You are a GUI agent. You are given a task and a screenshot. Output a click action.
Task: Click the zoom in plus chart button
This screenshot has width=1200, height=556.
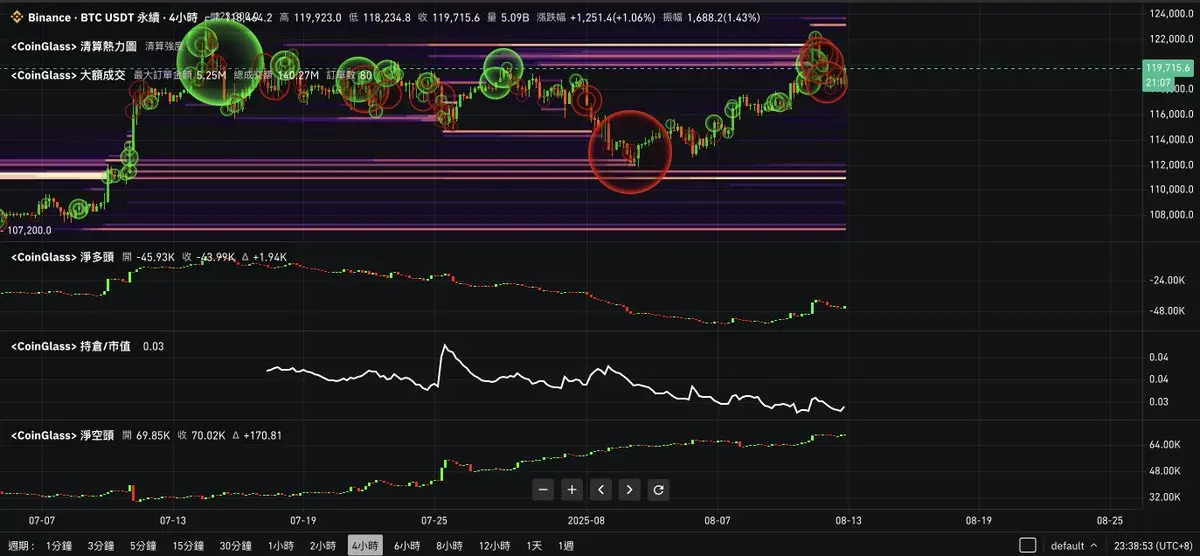pyautogui.click(x=572, y=490)
